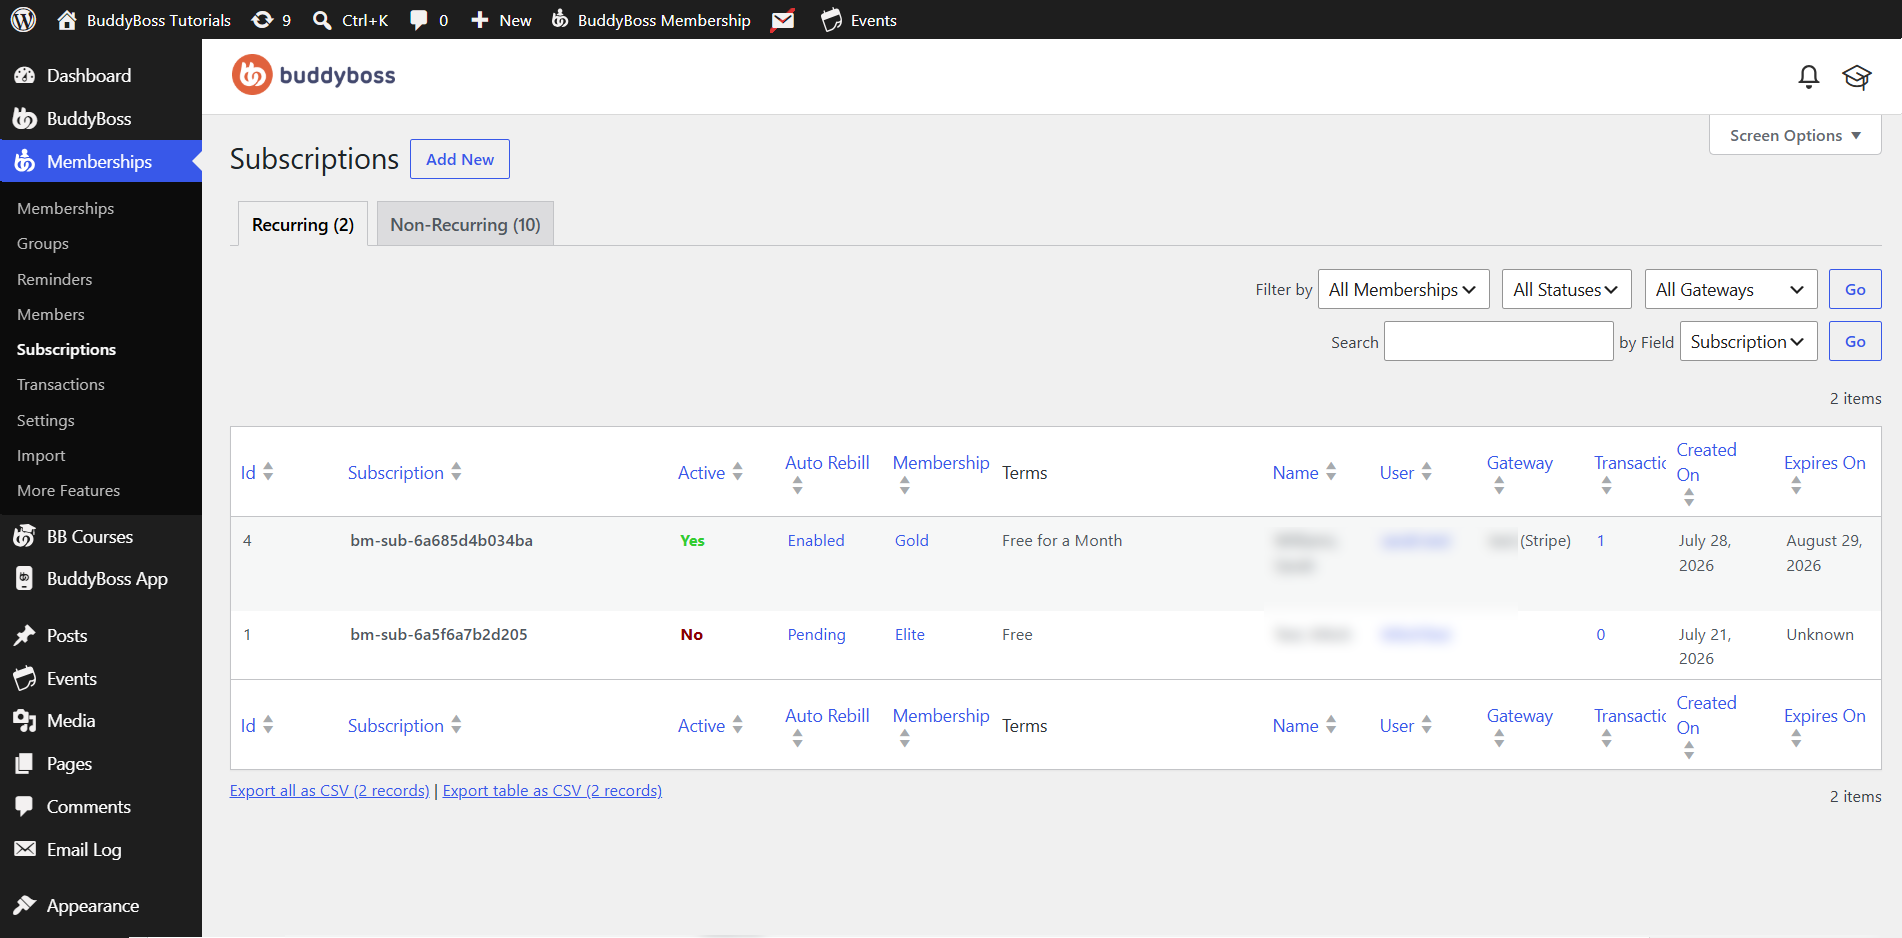Click the Pending auto rebill link
Screen dimensions: 1902x938
click(816, 634)
